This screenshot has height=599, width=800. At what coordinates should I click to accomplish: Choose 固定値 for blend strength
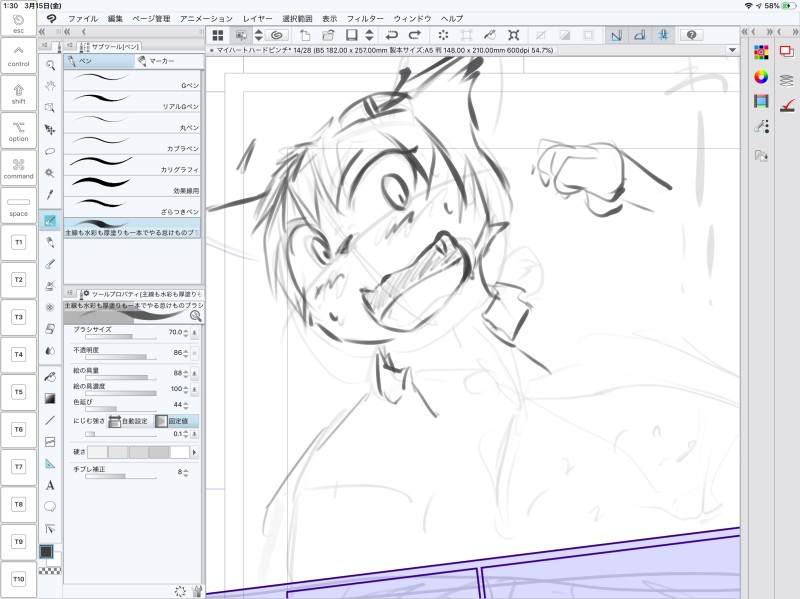(177, 421)
